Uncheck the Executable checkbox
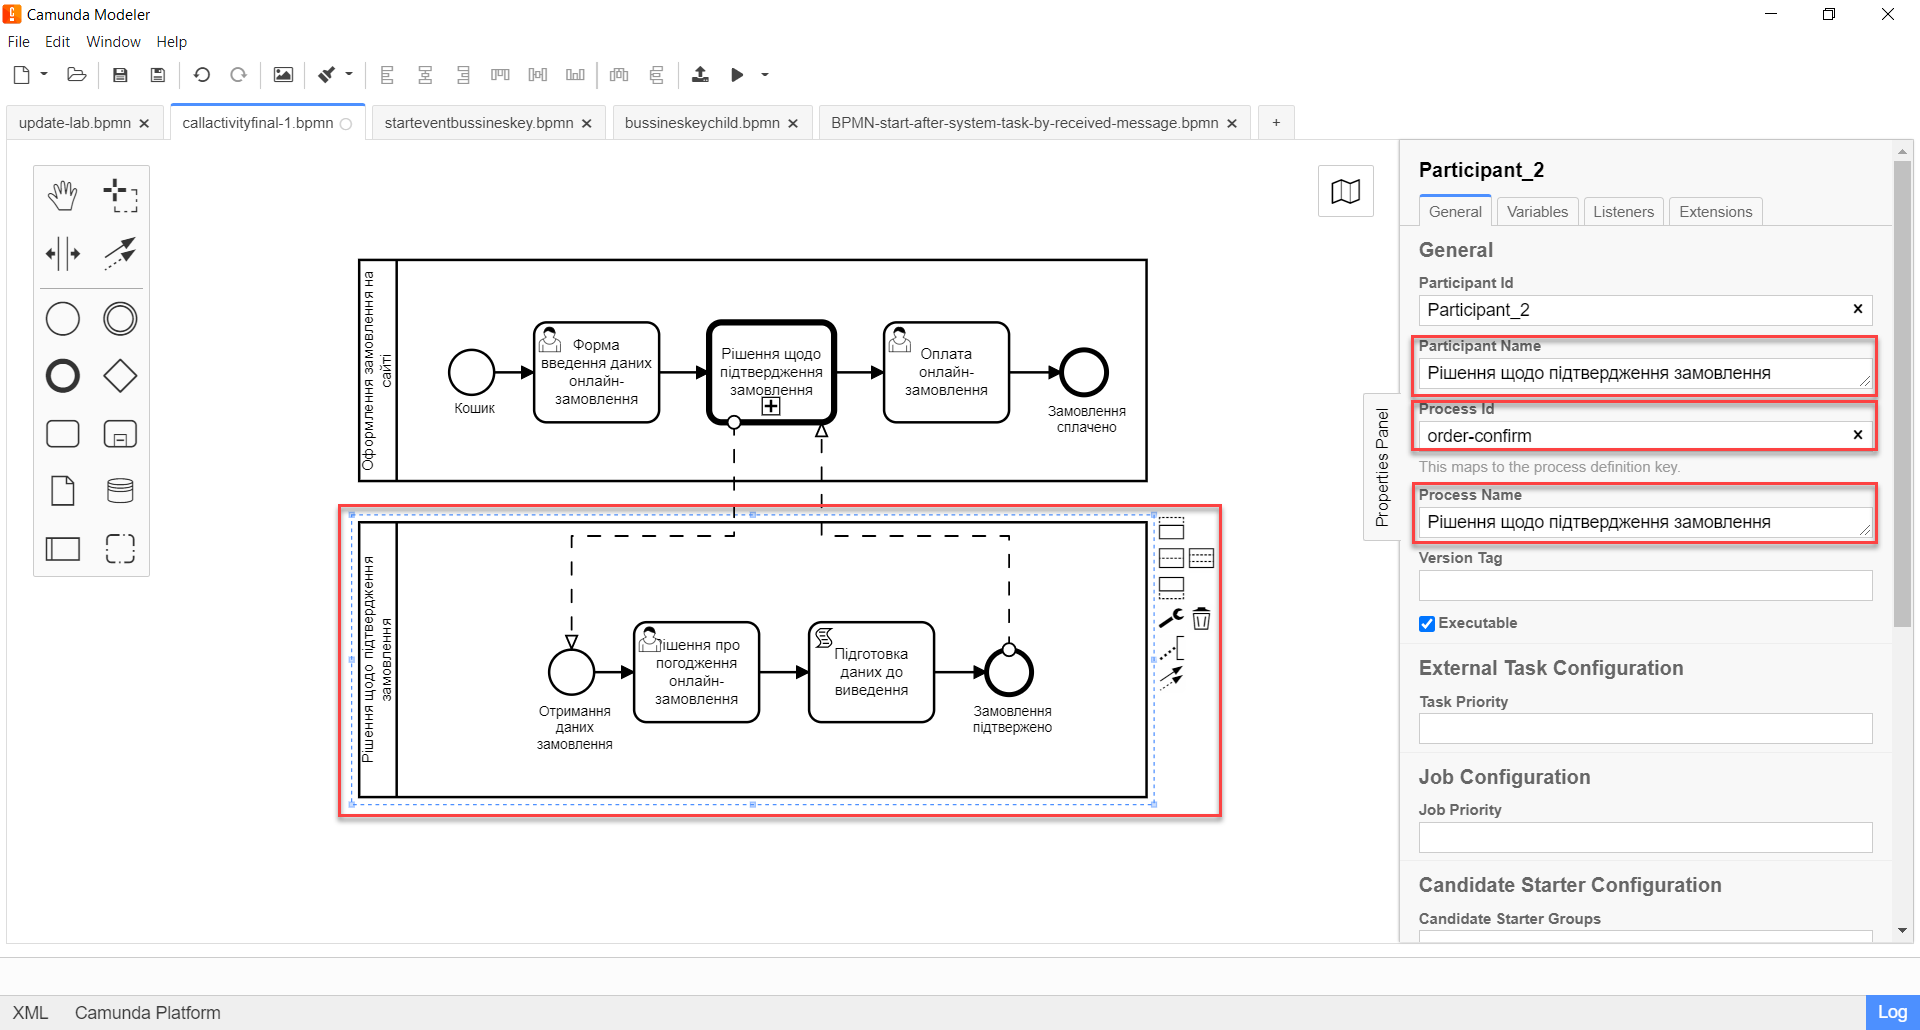Viewport: 1920px width, 1030px height. tap(1427, 624)
